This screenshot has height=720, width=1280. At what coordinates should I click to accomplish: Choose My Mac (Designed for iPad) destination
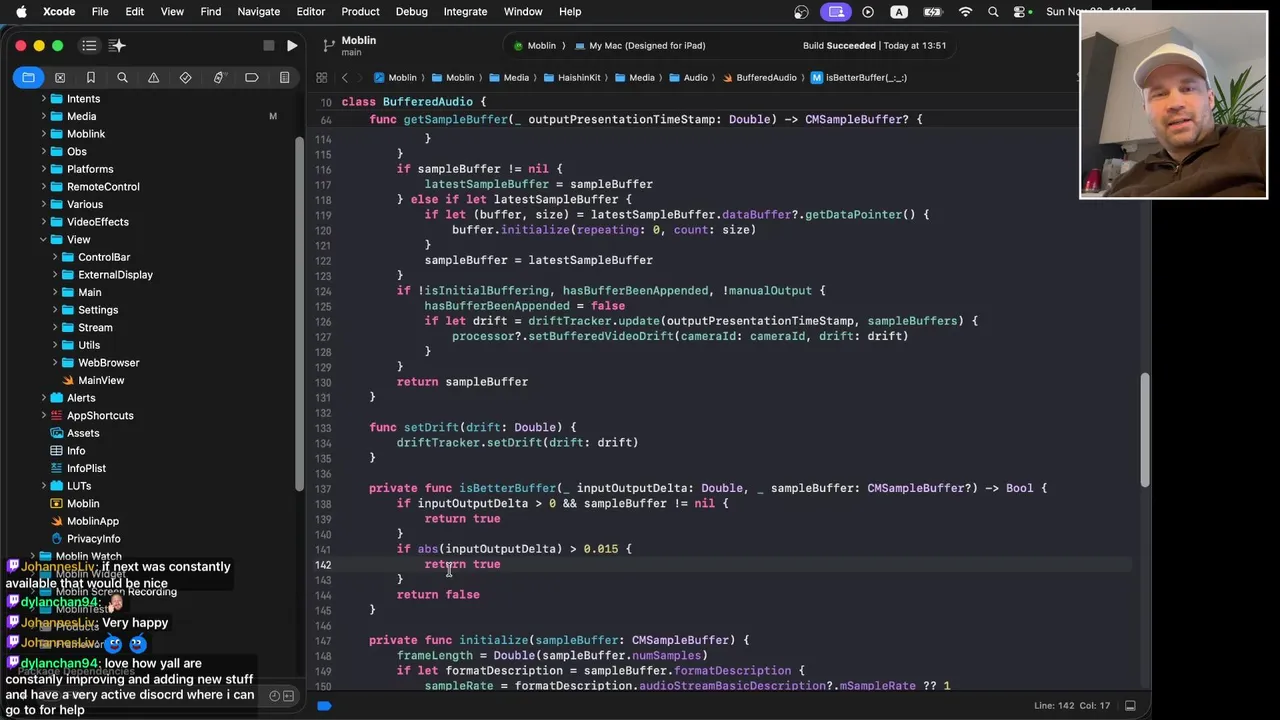[x=639, y=45]
